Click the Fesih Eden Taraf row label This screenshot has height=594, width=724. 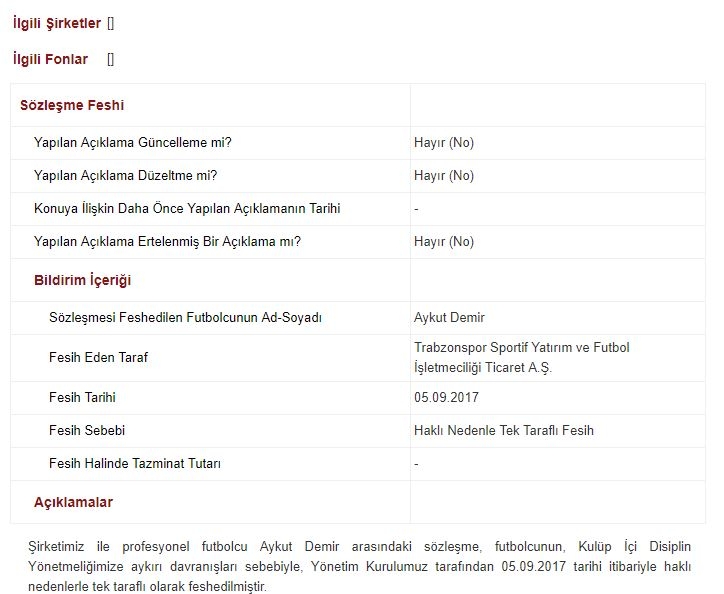click(x=98, y=357)
